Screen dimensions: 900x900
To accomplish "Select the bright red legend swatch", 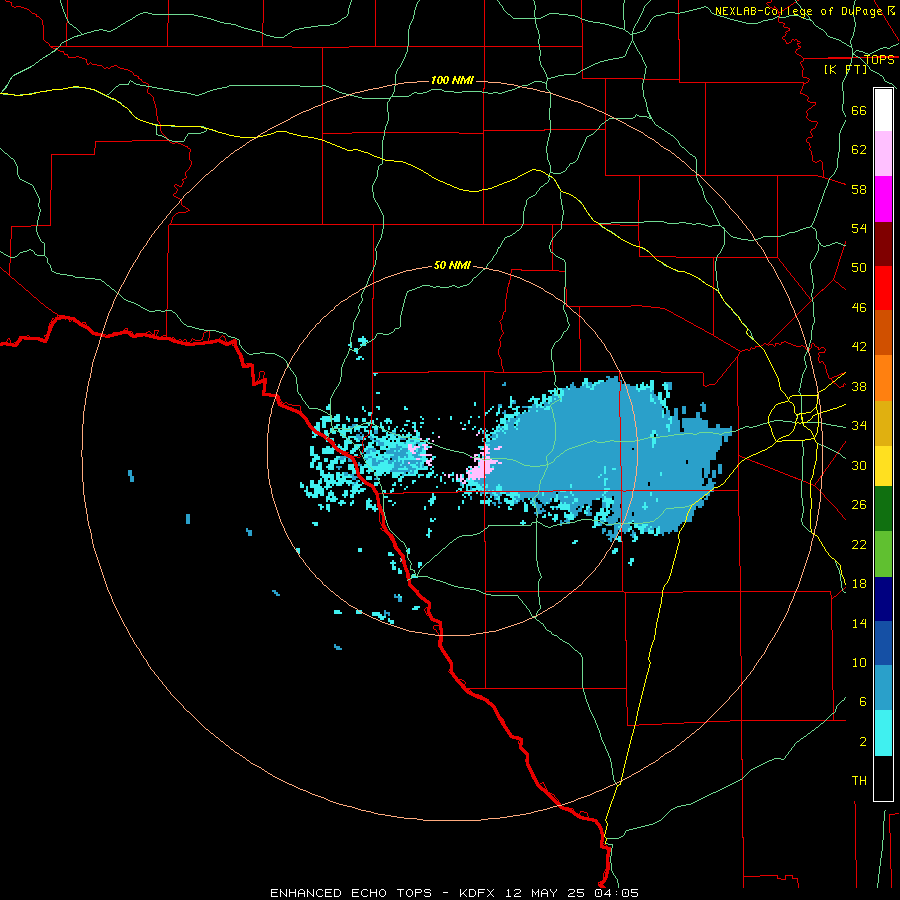I will pyautogui.click(x=883, y=288).
